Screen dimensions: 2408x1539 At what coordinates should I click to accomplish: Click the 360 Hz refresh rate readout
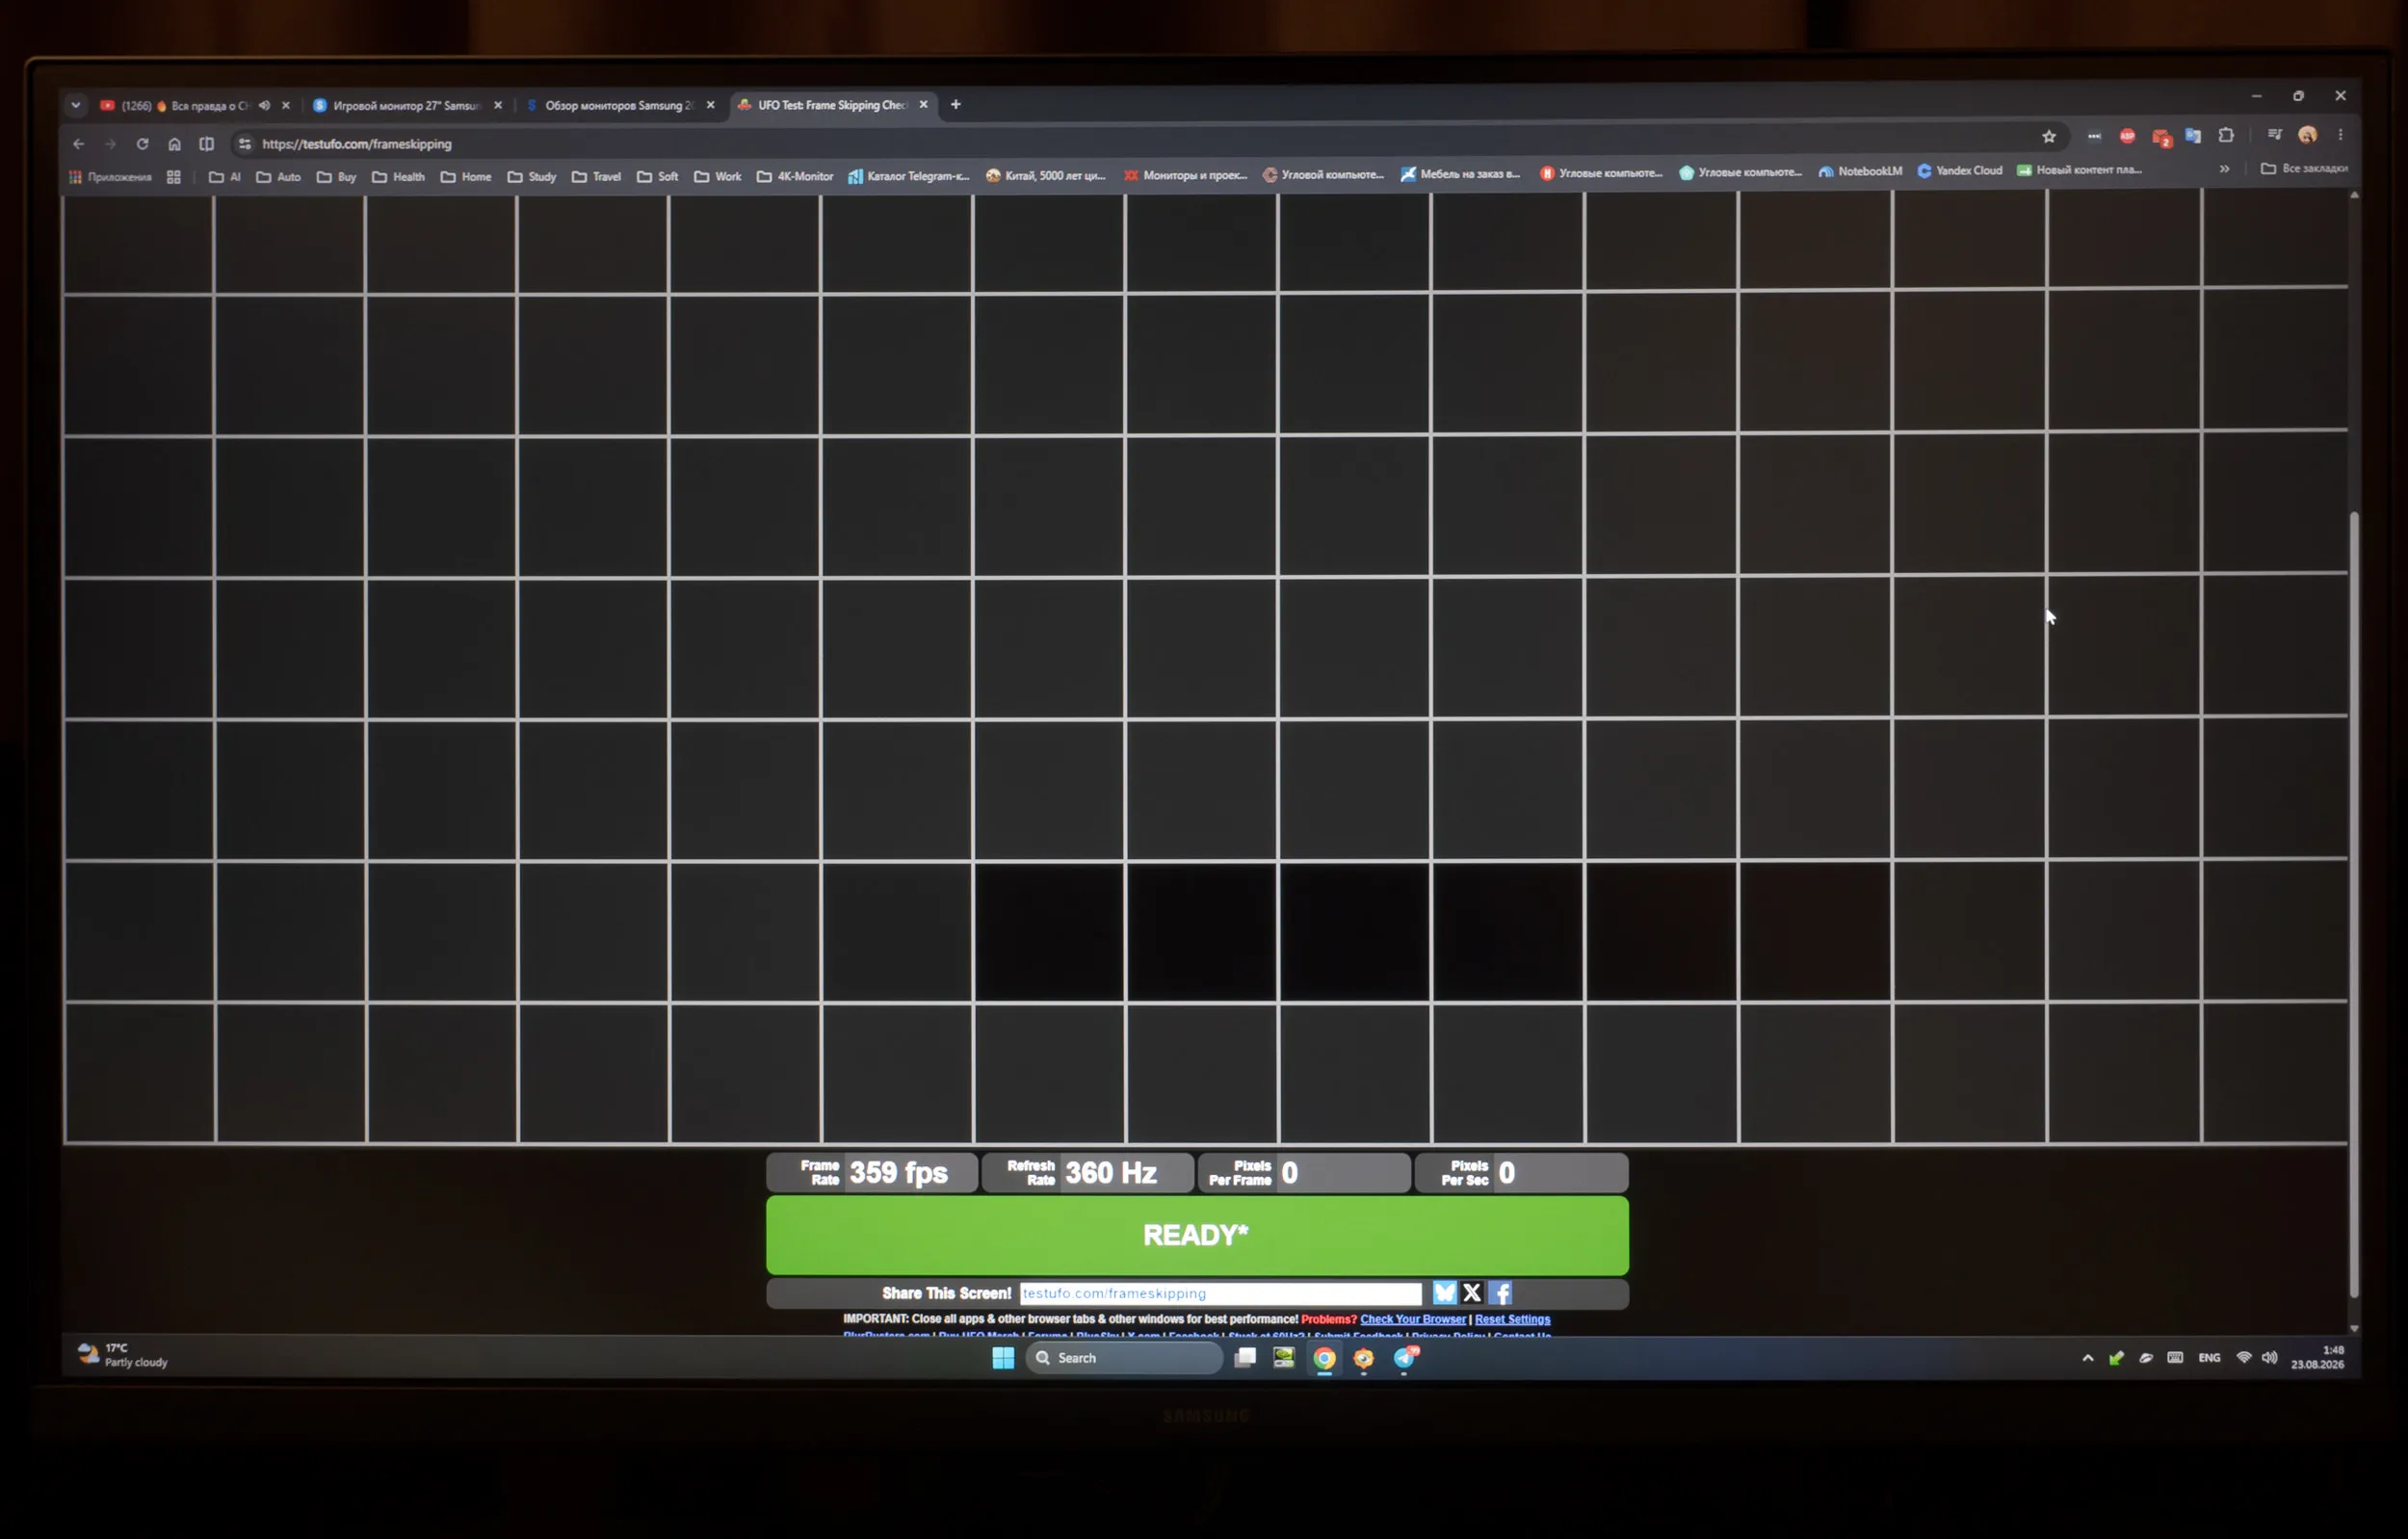pos(1088,1172)
